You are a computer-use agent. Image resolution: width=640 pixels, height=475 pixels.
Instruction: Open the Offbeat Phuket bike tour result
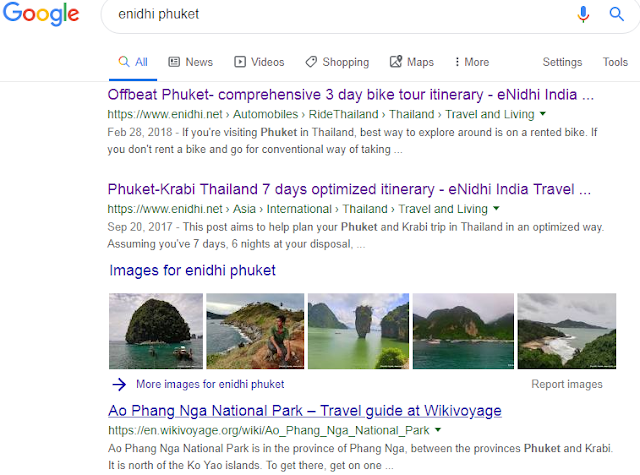[351, 95]
